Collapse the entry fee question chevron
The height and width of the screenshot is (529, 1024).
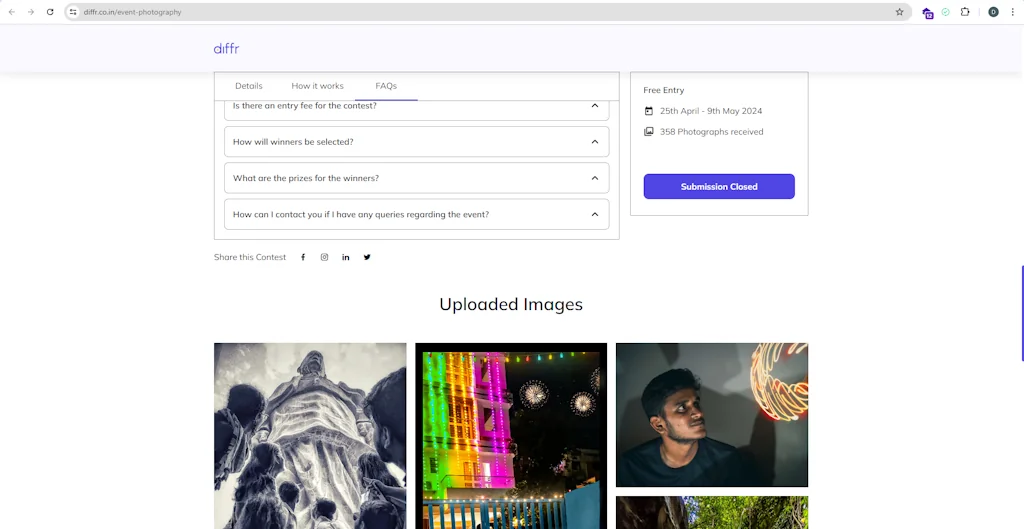(595, 106)
